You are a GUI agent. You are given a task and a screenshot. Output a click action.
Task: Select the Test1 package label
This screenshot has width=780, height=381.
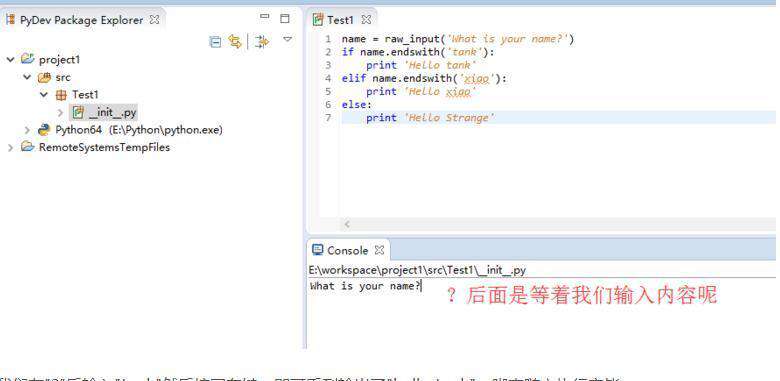pos(85,95)
